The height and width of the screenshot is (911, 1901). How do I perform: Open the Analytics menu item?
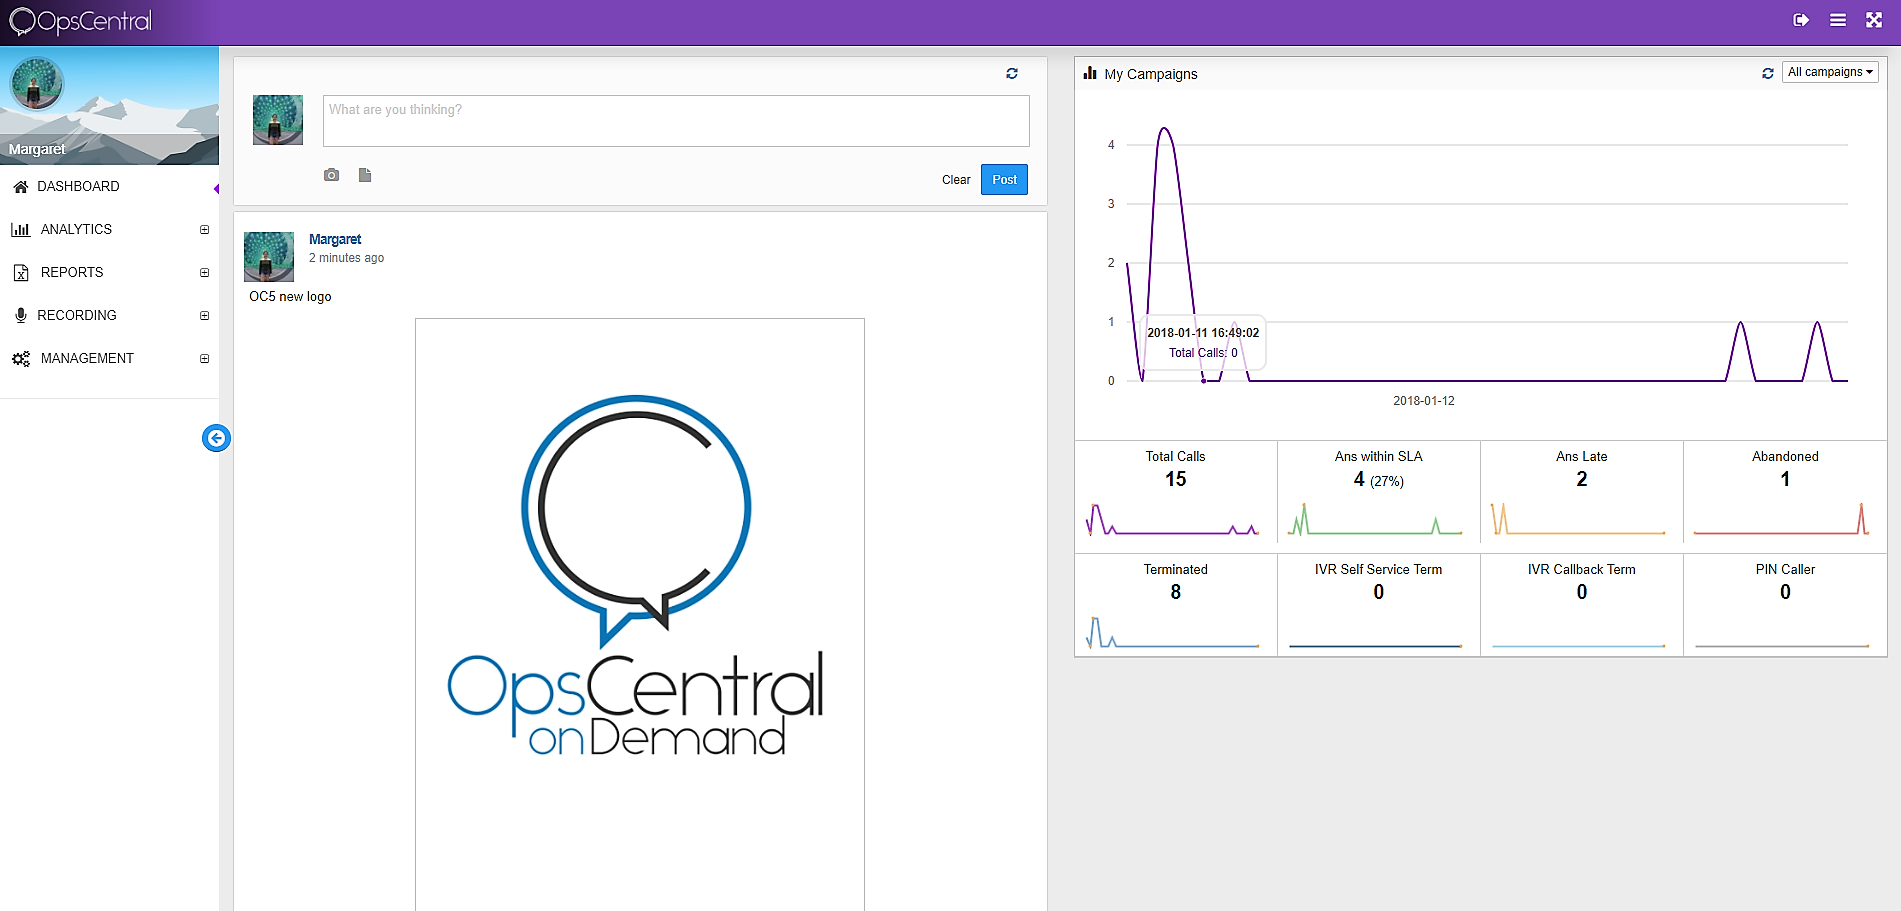[x=109, y=229]
